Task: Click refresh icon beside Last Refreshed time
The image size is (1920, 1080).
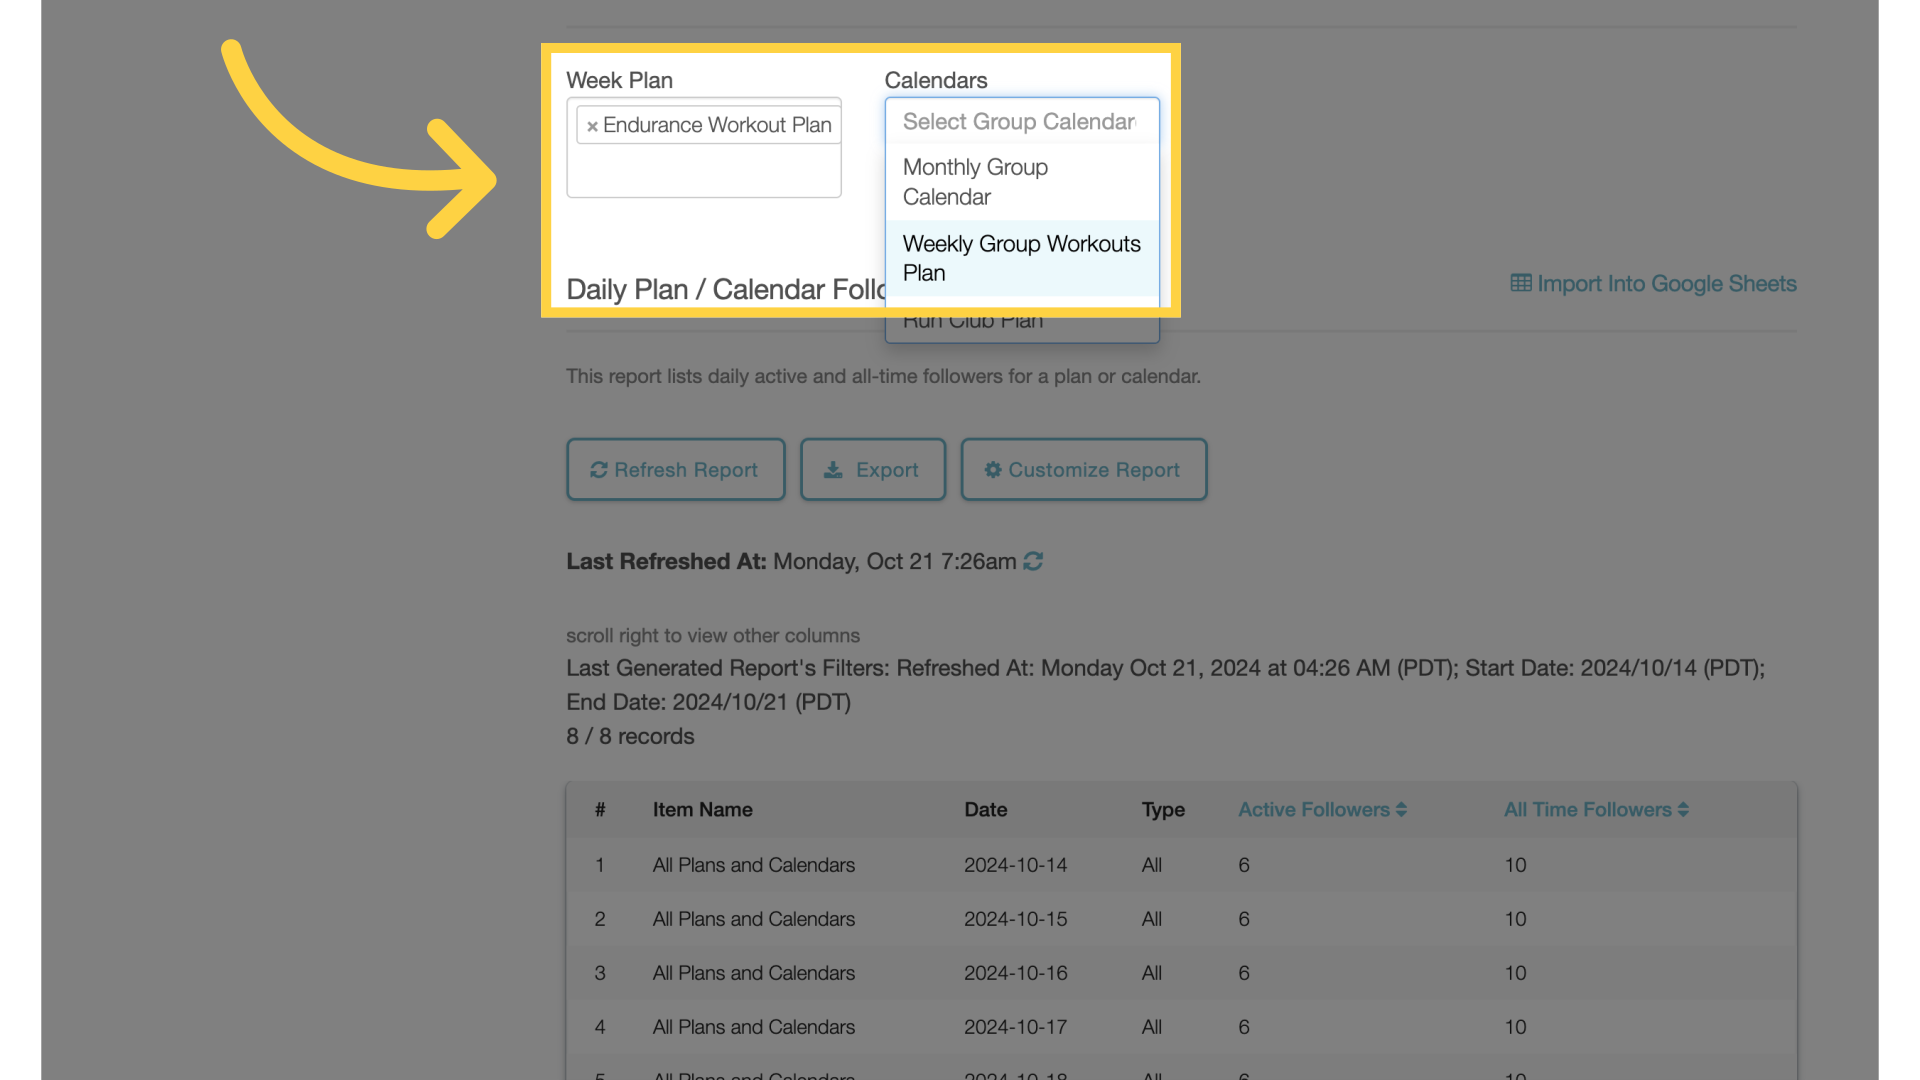Action: pyautogui.click(x=1033, y=562)
